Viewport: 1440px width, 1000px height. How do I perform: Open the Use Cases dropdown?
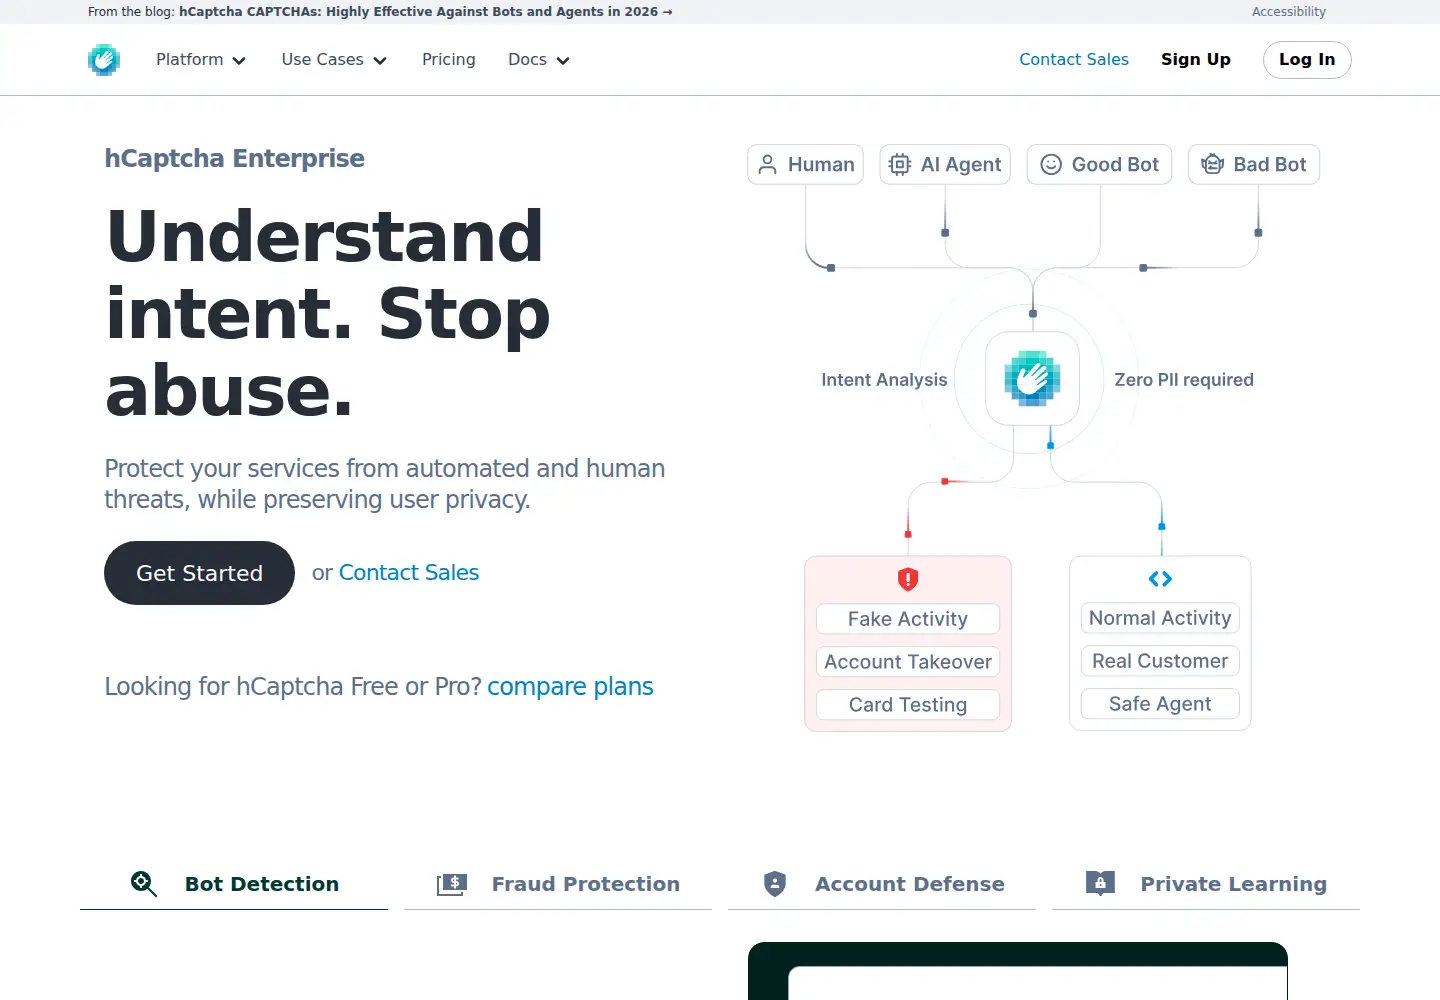[334, 60]
